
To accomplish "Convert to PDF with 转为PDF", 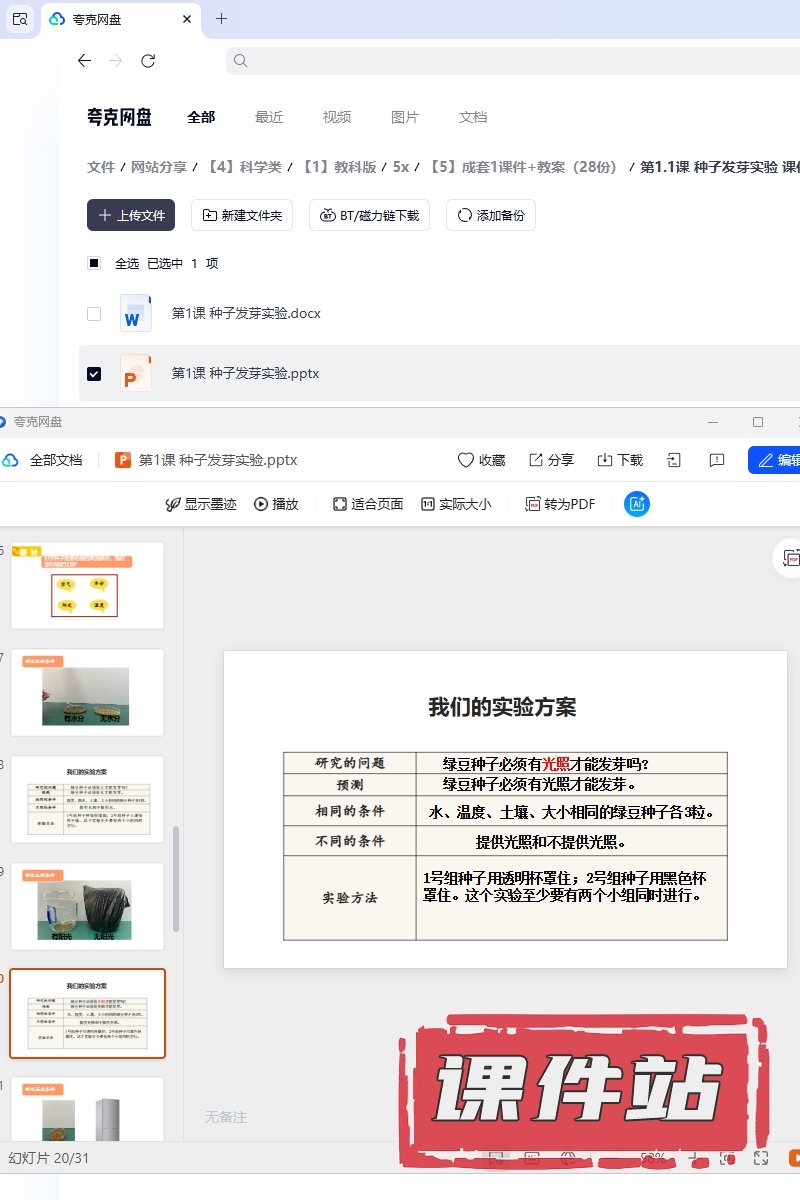I will pyautogui.click(x=560, y=504).
